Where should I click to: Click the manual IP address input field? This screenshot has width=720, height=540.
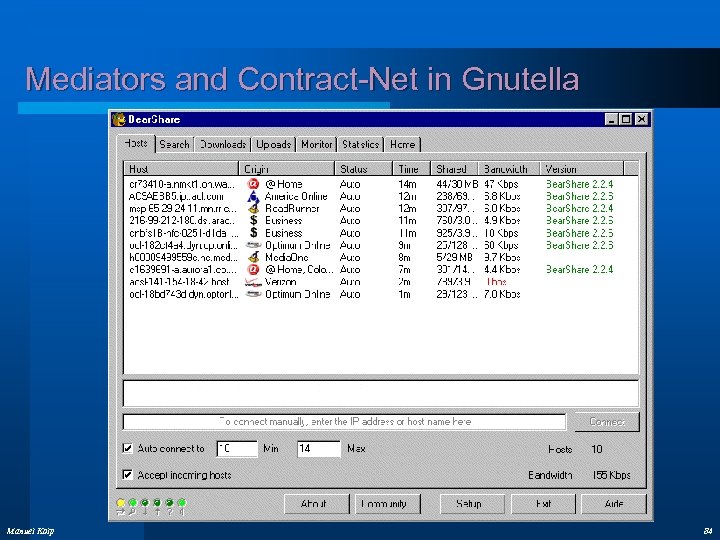coord(344,422)
